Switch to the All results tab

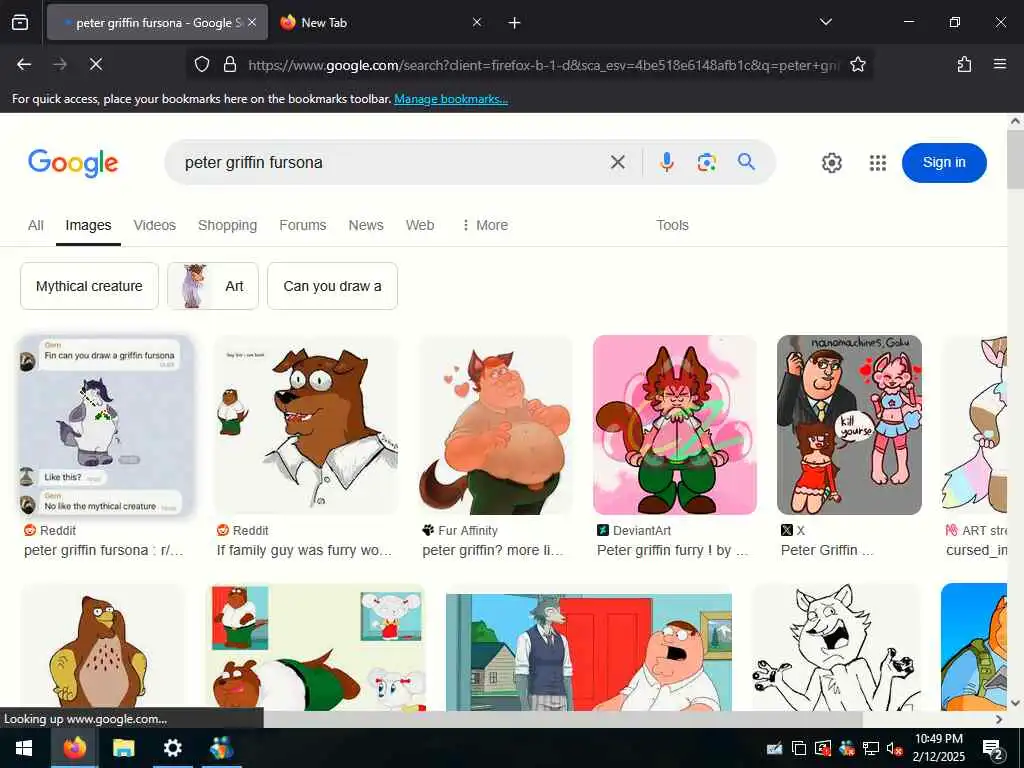[x=36, y=225]
